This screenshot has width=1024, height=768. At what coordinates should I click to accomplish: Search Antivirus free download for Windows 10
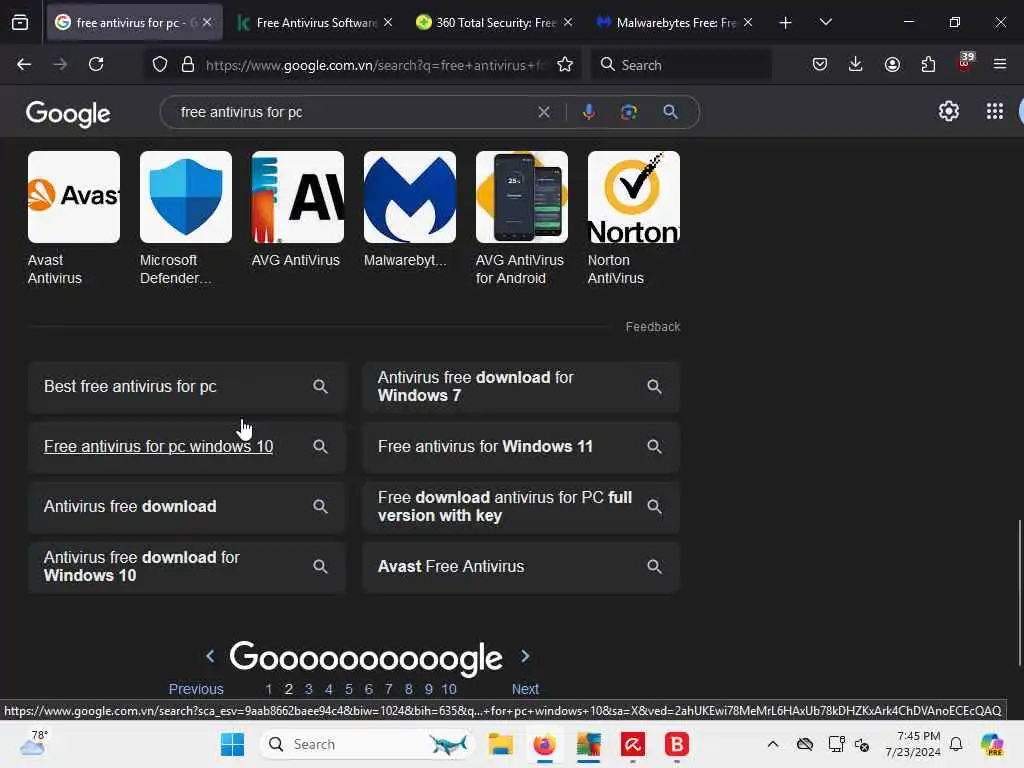point(186,567)
